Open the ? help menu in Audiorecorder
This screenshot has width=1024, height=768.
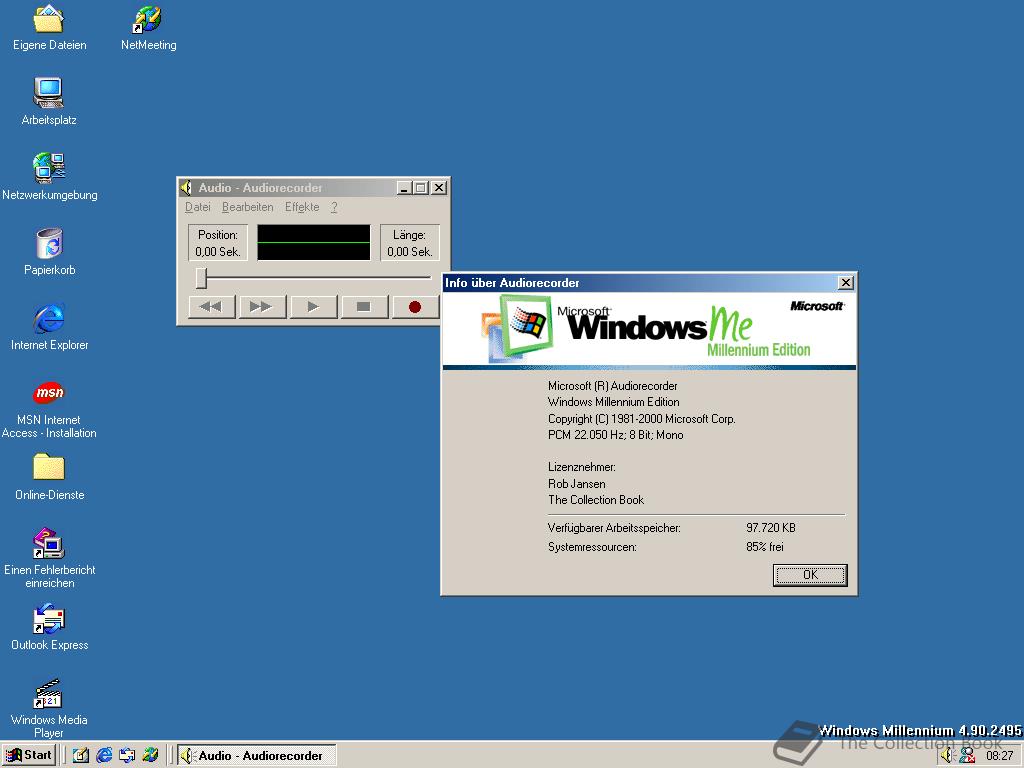(334, 207)
